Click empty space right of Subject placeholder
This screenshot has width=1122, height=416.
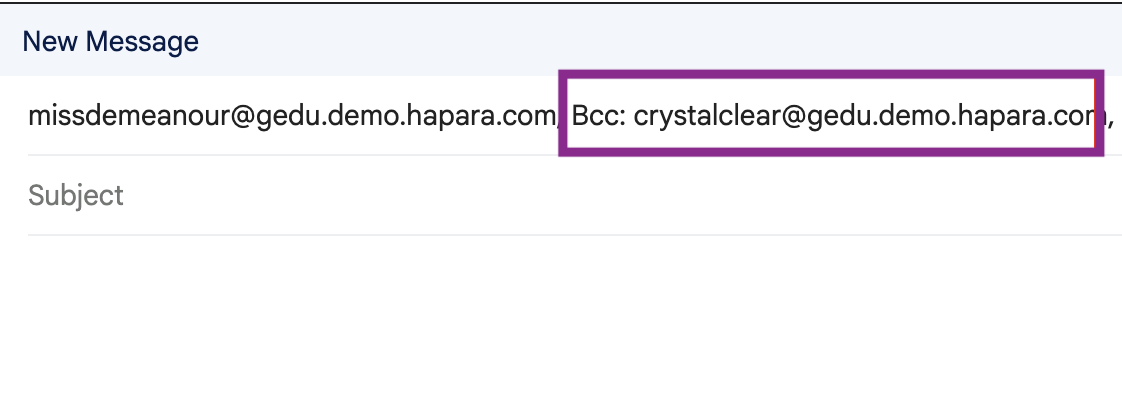(623, 195)
